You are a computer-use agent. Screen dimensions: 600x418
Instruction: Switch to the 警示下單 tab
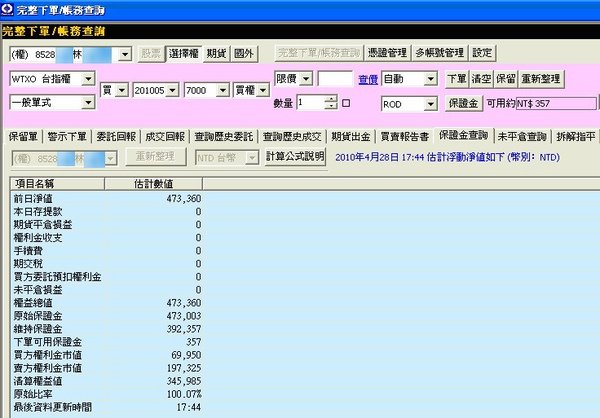pyautogui.click(x=67, y=137)
